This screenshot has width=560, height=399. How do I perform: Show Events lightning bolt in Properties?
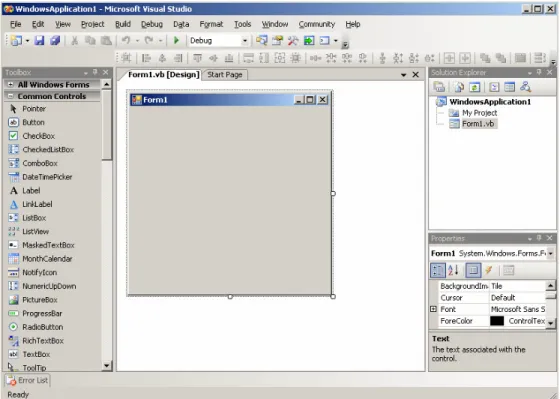pyautogui.click(x=489, y=270)
